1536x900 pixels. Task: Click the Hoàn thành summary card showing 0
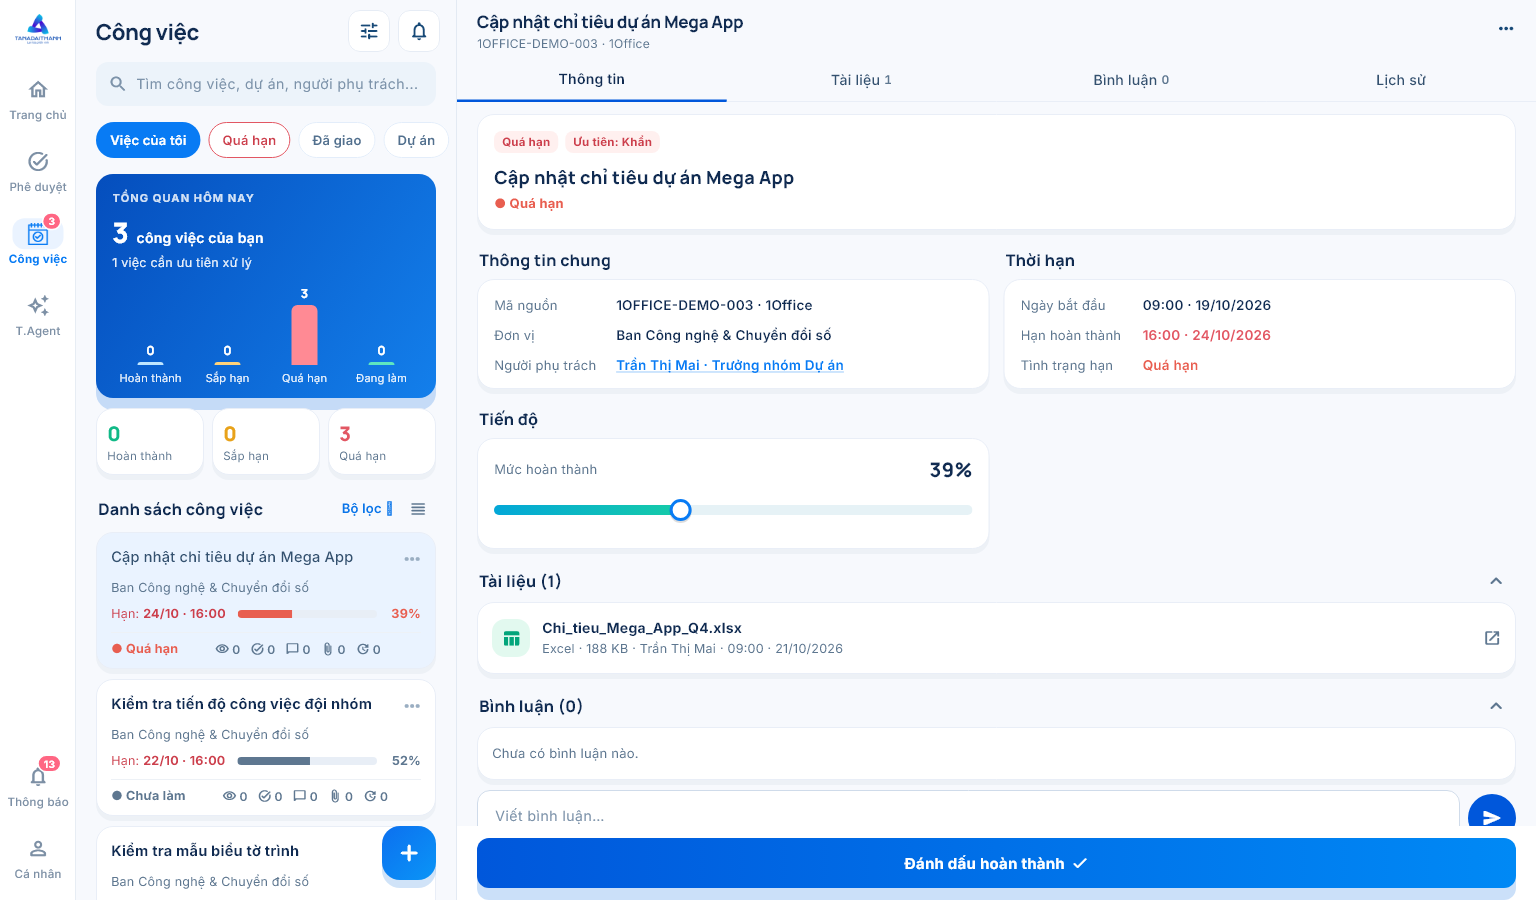click(150, 442)
